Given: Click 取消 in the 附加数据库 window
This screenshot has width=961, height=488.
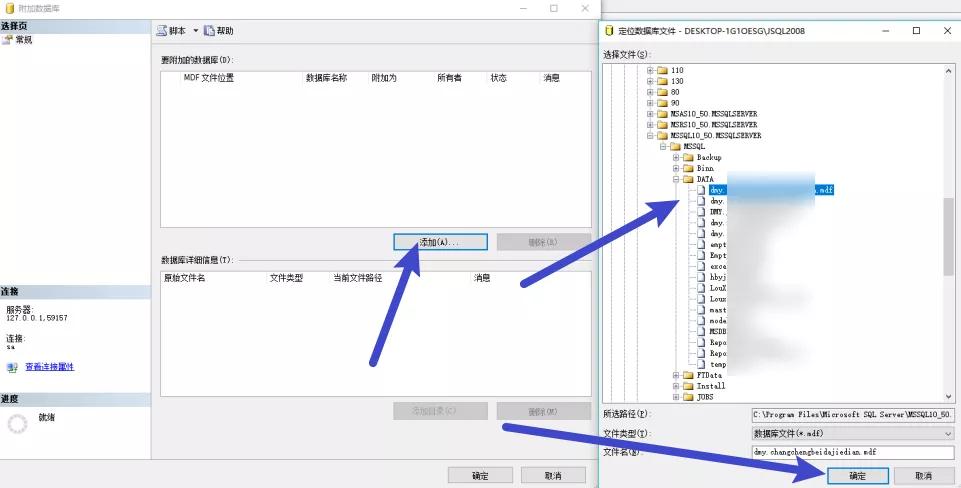Looking at the screenshot, I should 553,476.
